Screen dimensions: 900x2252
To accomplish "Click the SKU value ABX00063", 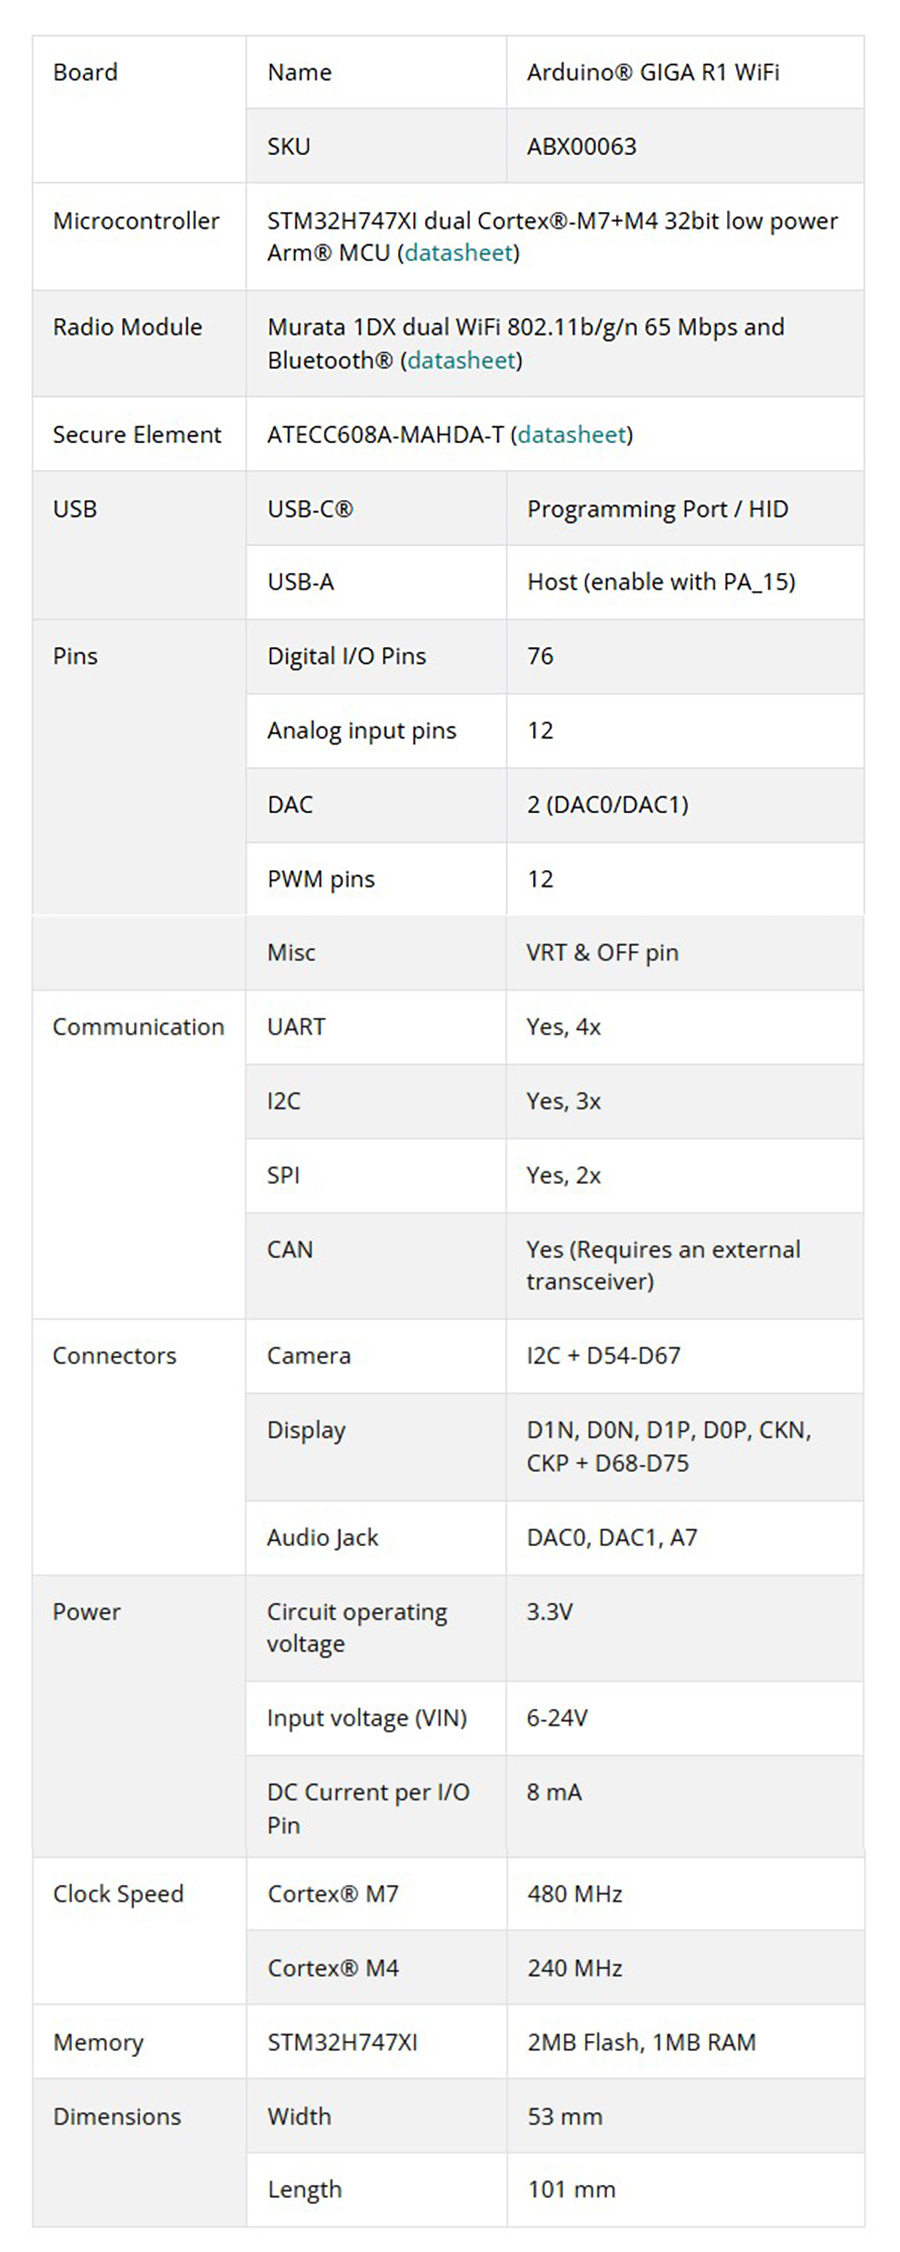I will 582,146.
